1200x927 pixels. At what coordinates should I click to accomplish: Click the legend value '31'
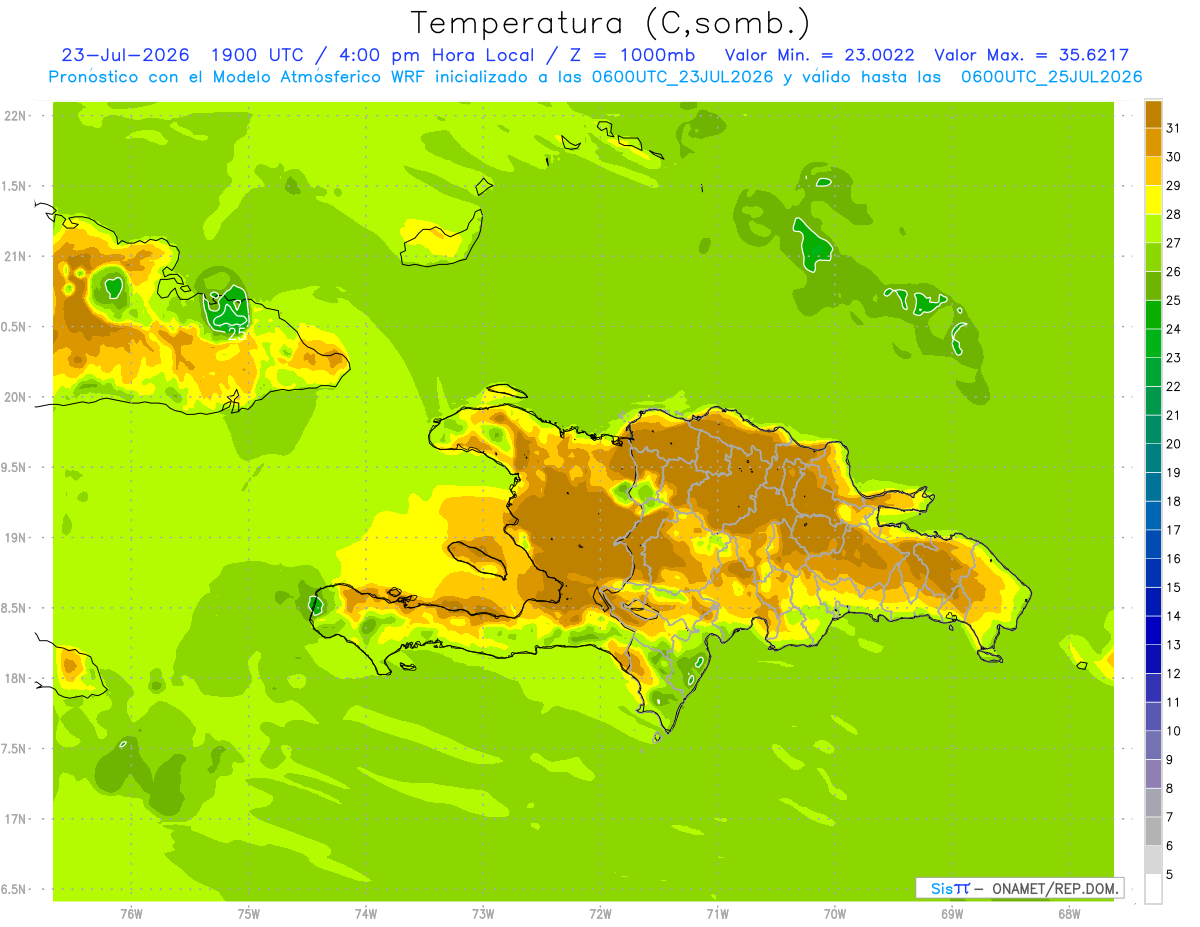point(1173,128)
